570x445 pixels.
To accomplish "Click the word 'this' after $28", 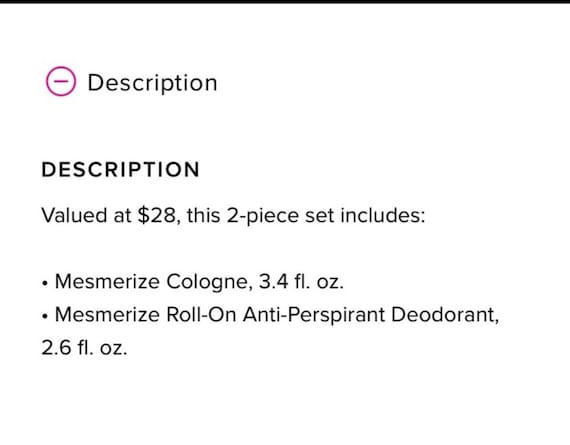I will coord(204,215).
